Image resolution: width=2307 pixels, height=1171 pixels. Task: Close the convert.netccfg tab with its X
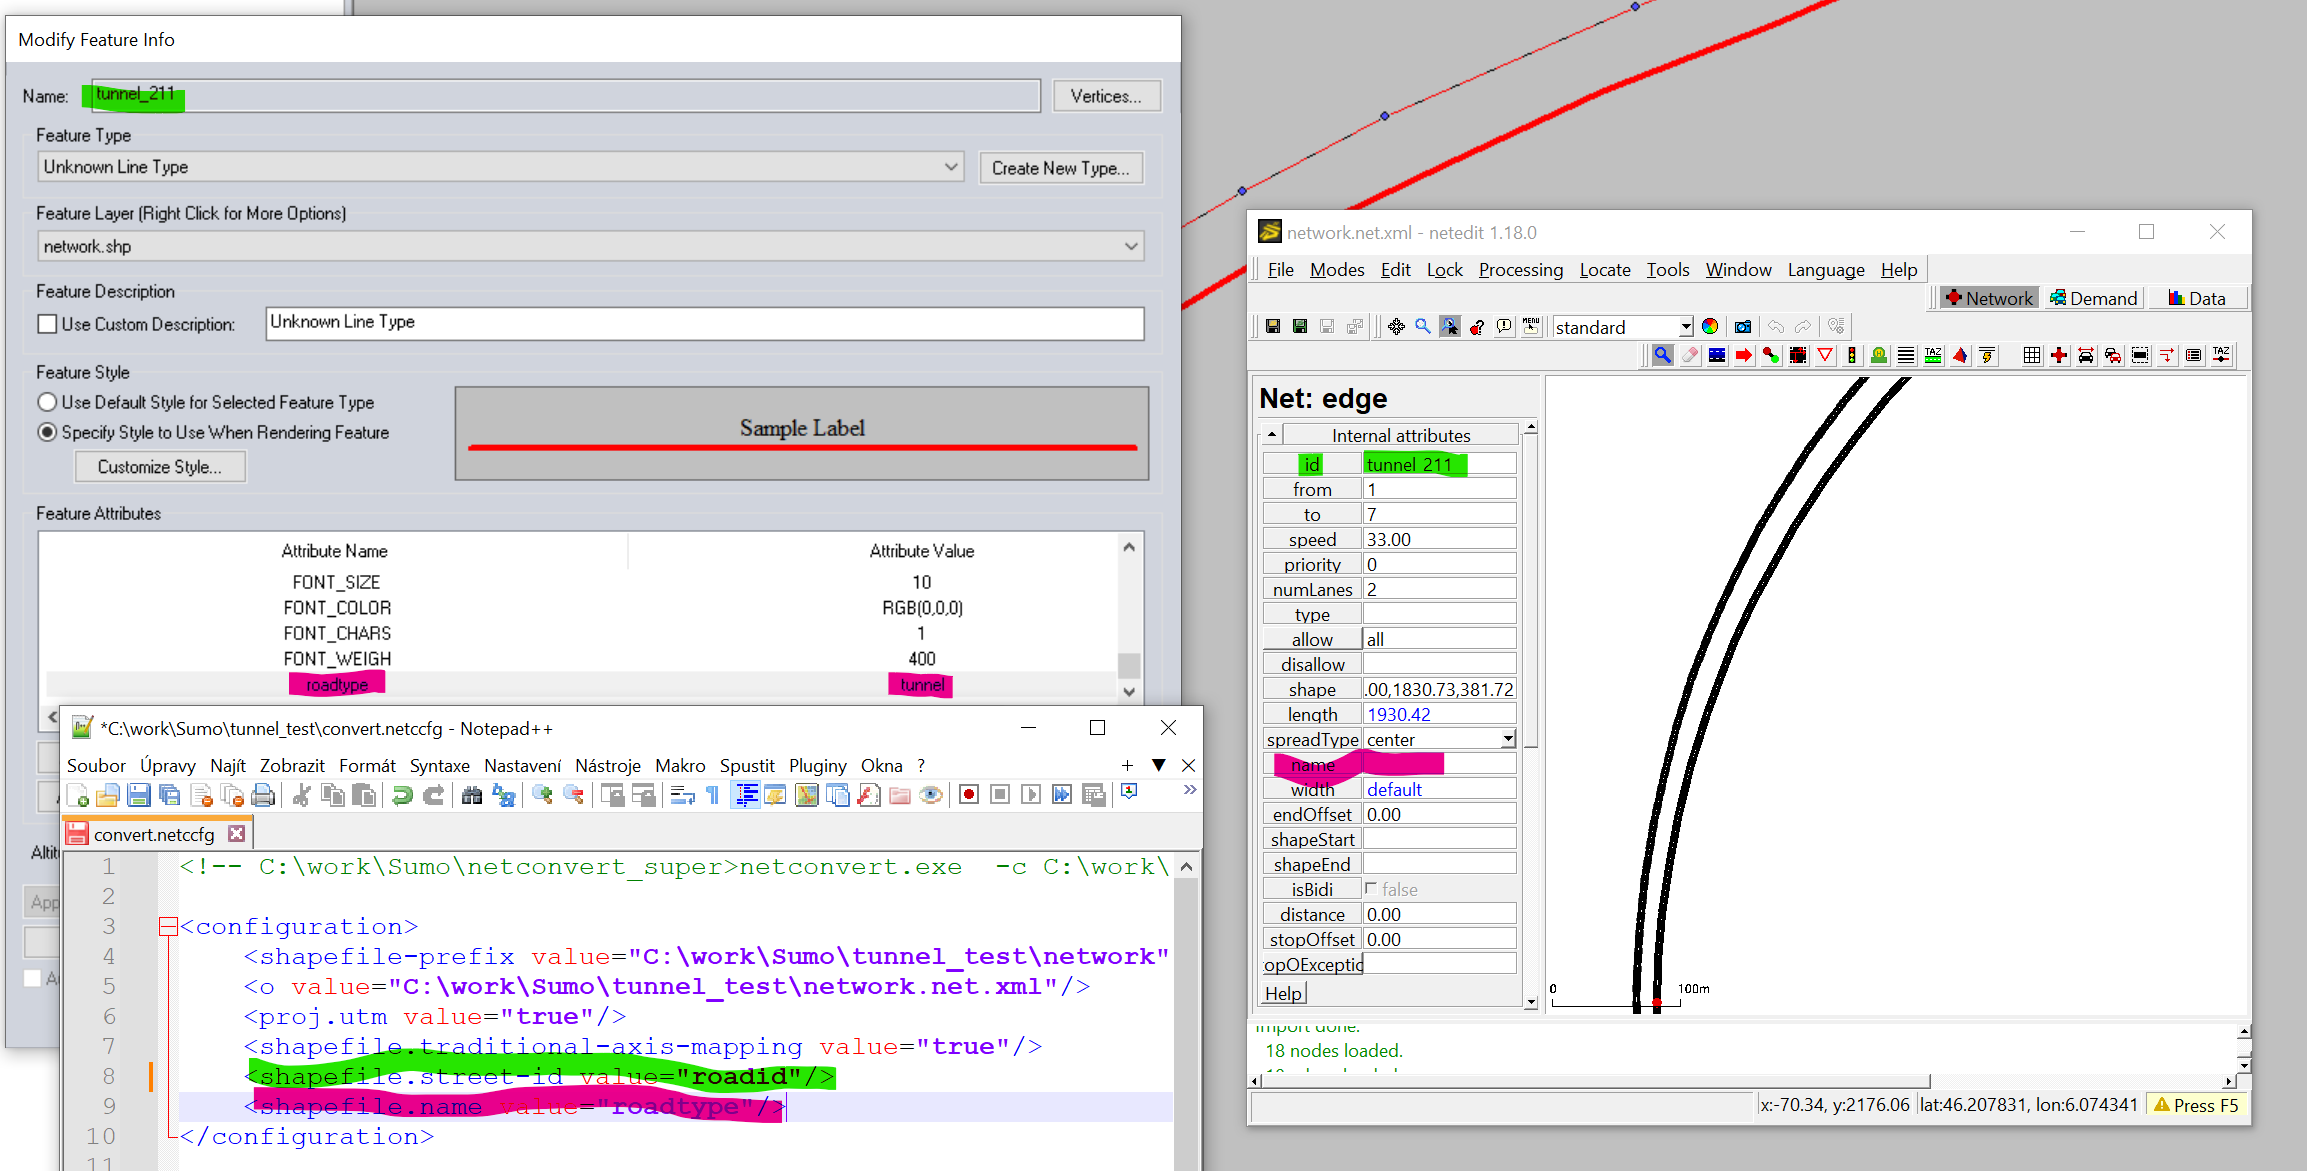coord(236,833)
